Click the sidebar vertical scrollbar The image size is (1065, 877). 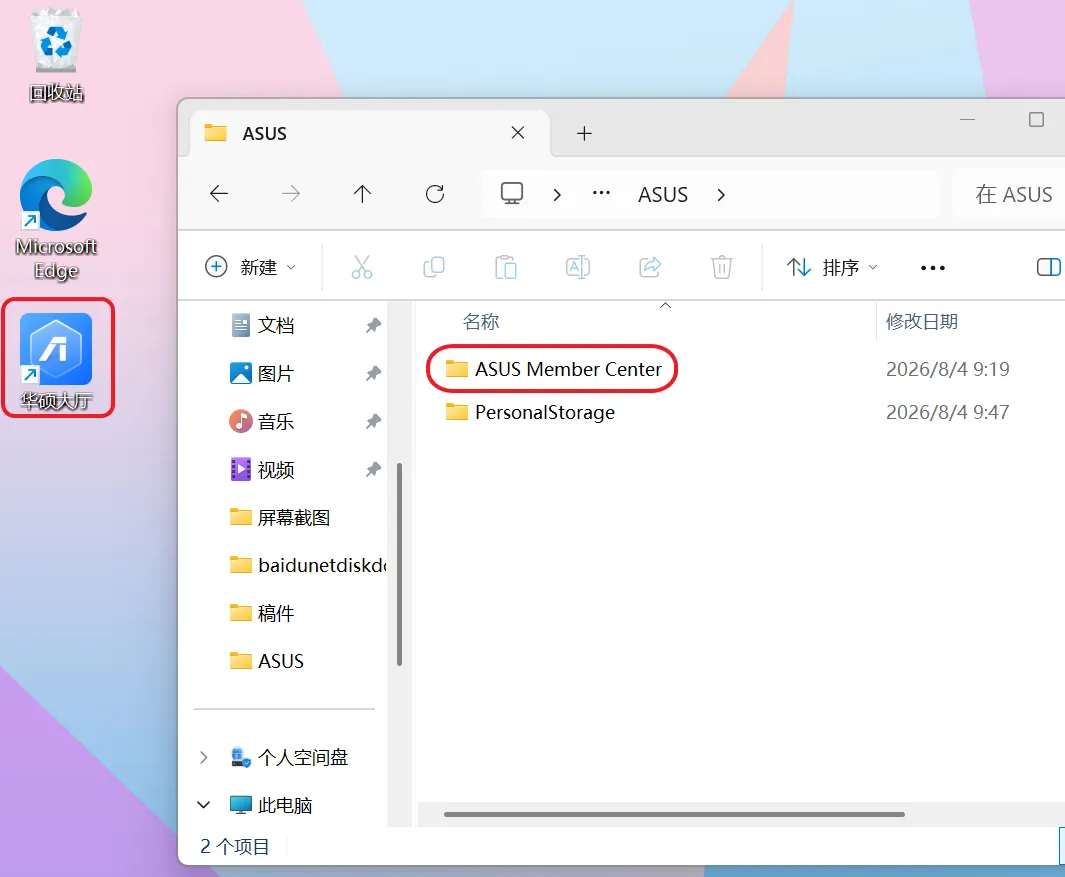coord(399,564)
